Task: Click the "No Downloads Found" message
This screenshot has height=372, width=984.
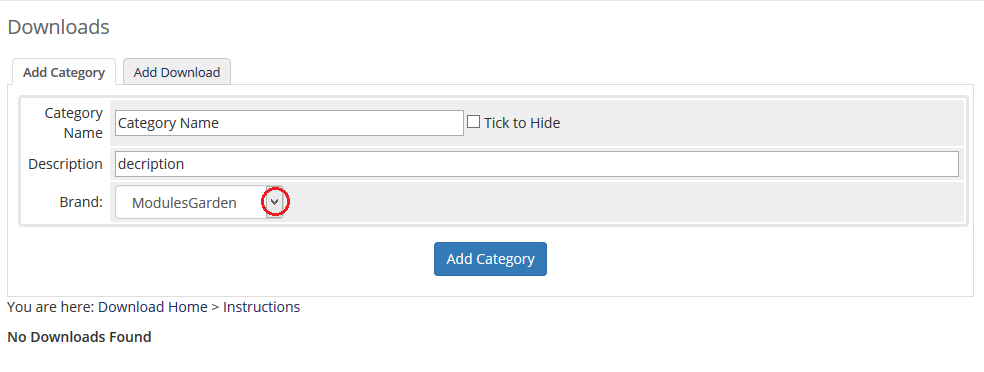Action: [x=79, y=337]
